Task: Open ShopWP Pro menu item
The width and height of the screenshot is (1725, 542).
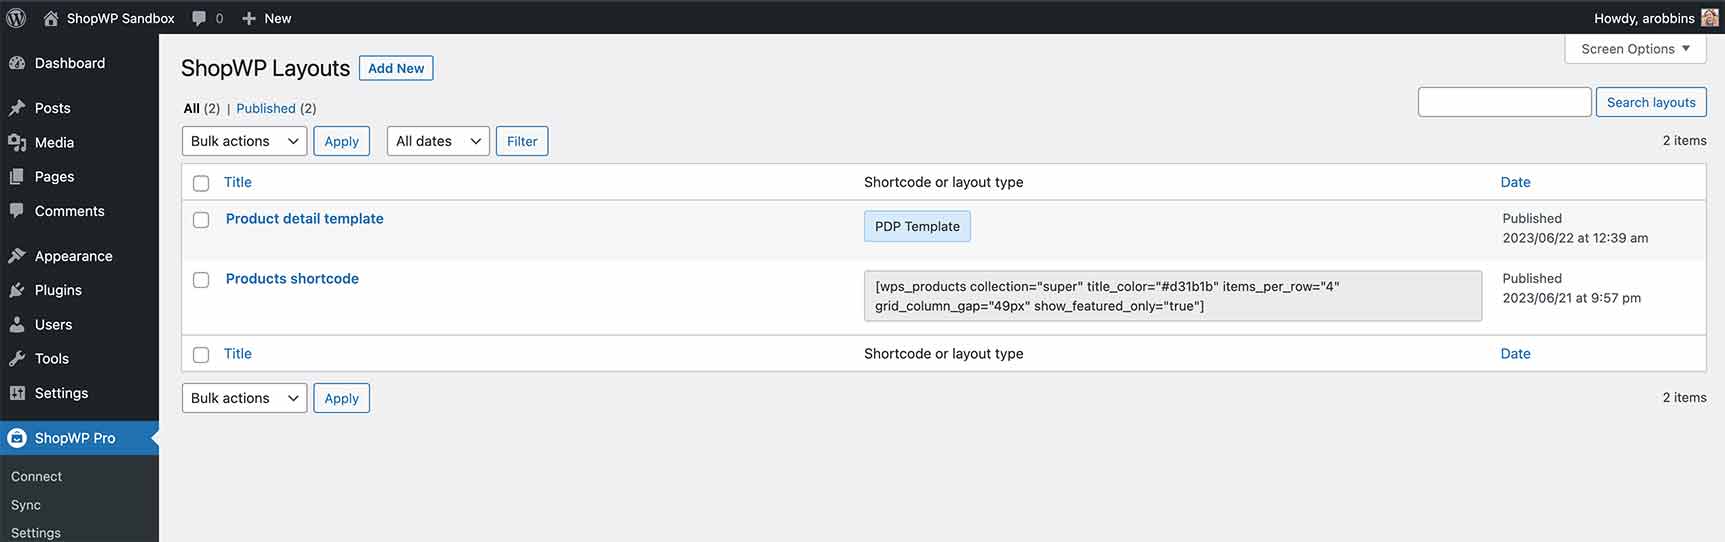Action: coord(75,438)
